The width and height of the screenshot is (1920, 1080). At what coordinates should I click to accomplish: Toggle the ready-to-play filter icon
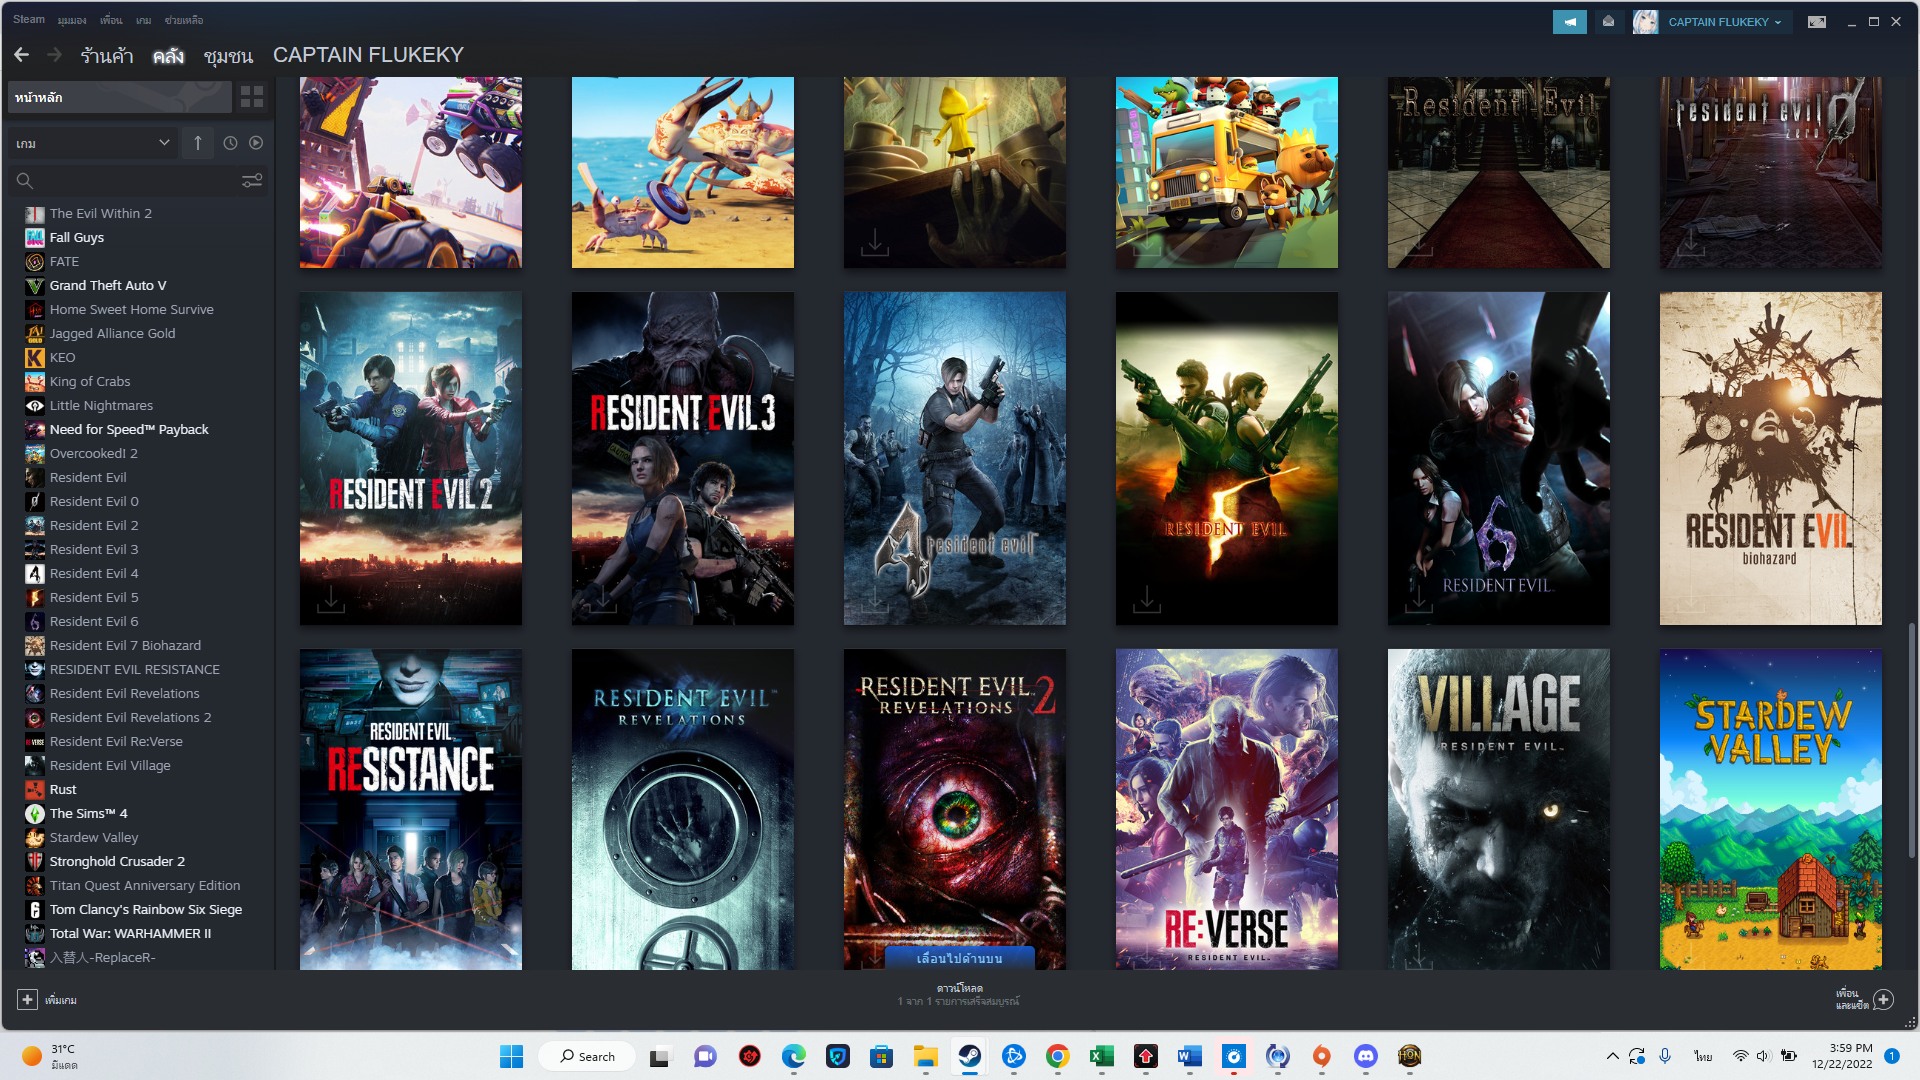256,143
